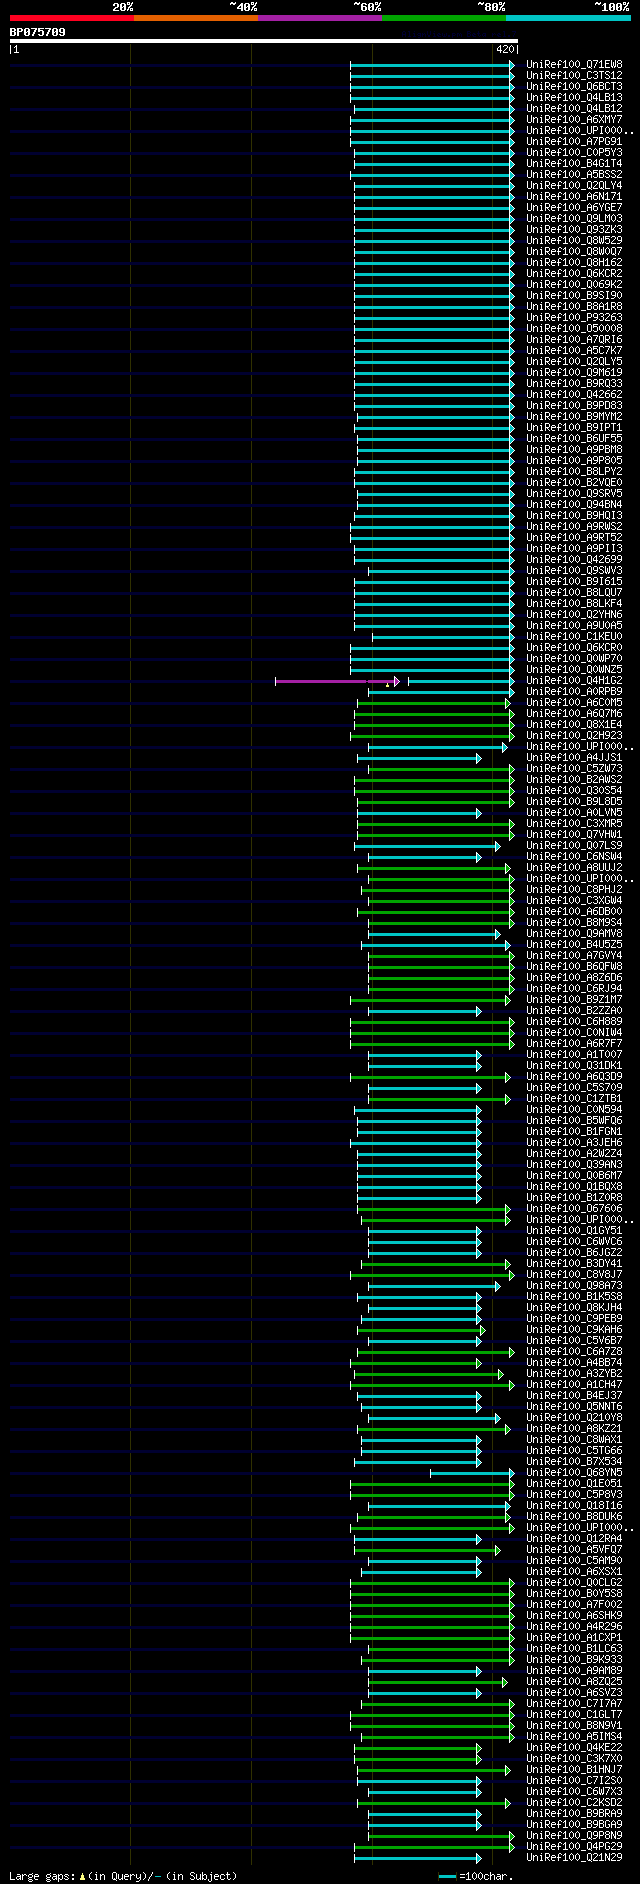The height and width of the screenshot is (1884, 640).
Task: Click label UniRef100_C1GLT7
Action: [574, 1715]
